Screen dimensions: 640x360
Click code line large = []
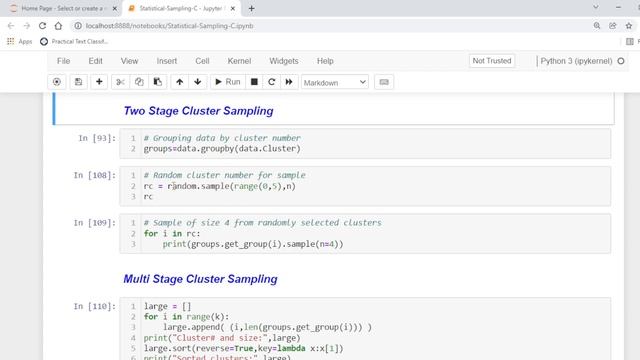(167, 306)
